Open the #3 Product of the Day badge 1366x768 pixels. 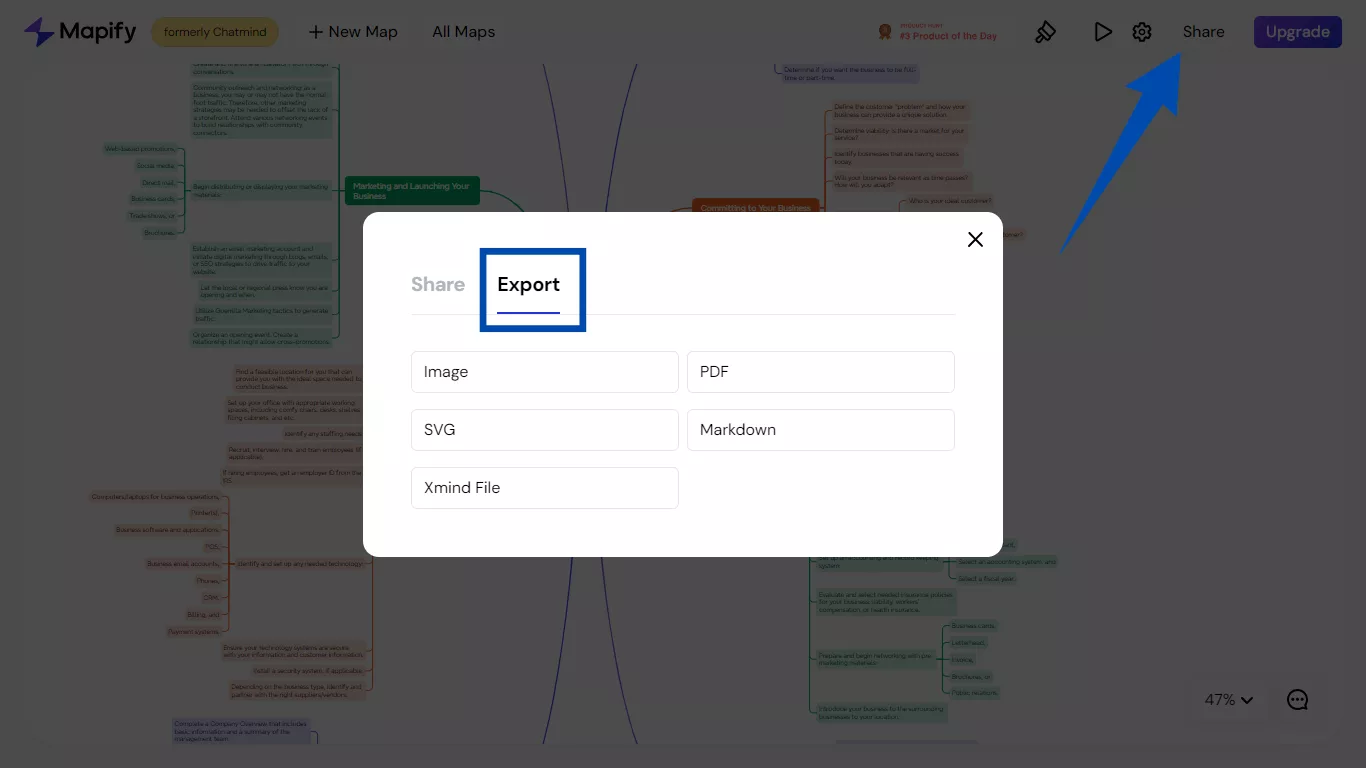pos(937,32)
